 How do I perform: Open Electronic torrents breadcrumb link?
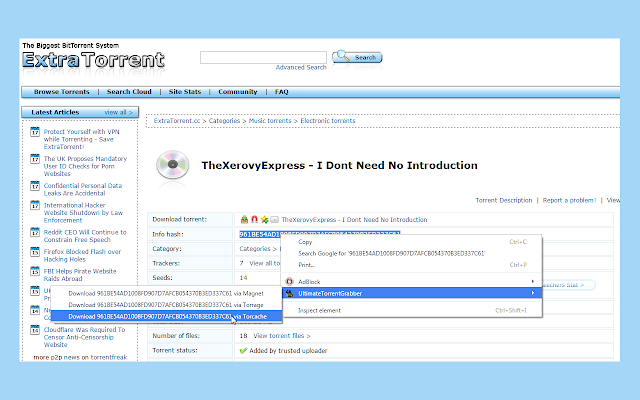coord(328,121)
